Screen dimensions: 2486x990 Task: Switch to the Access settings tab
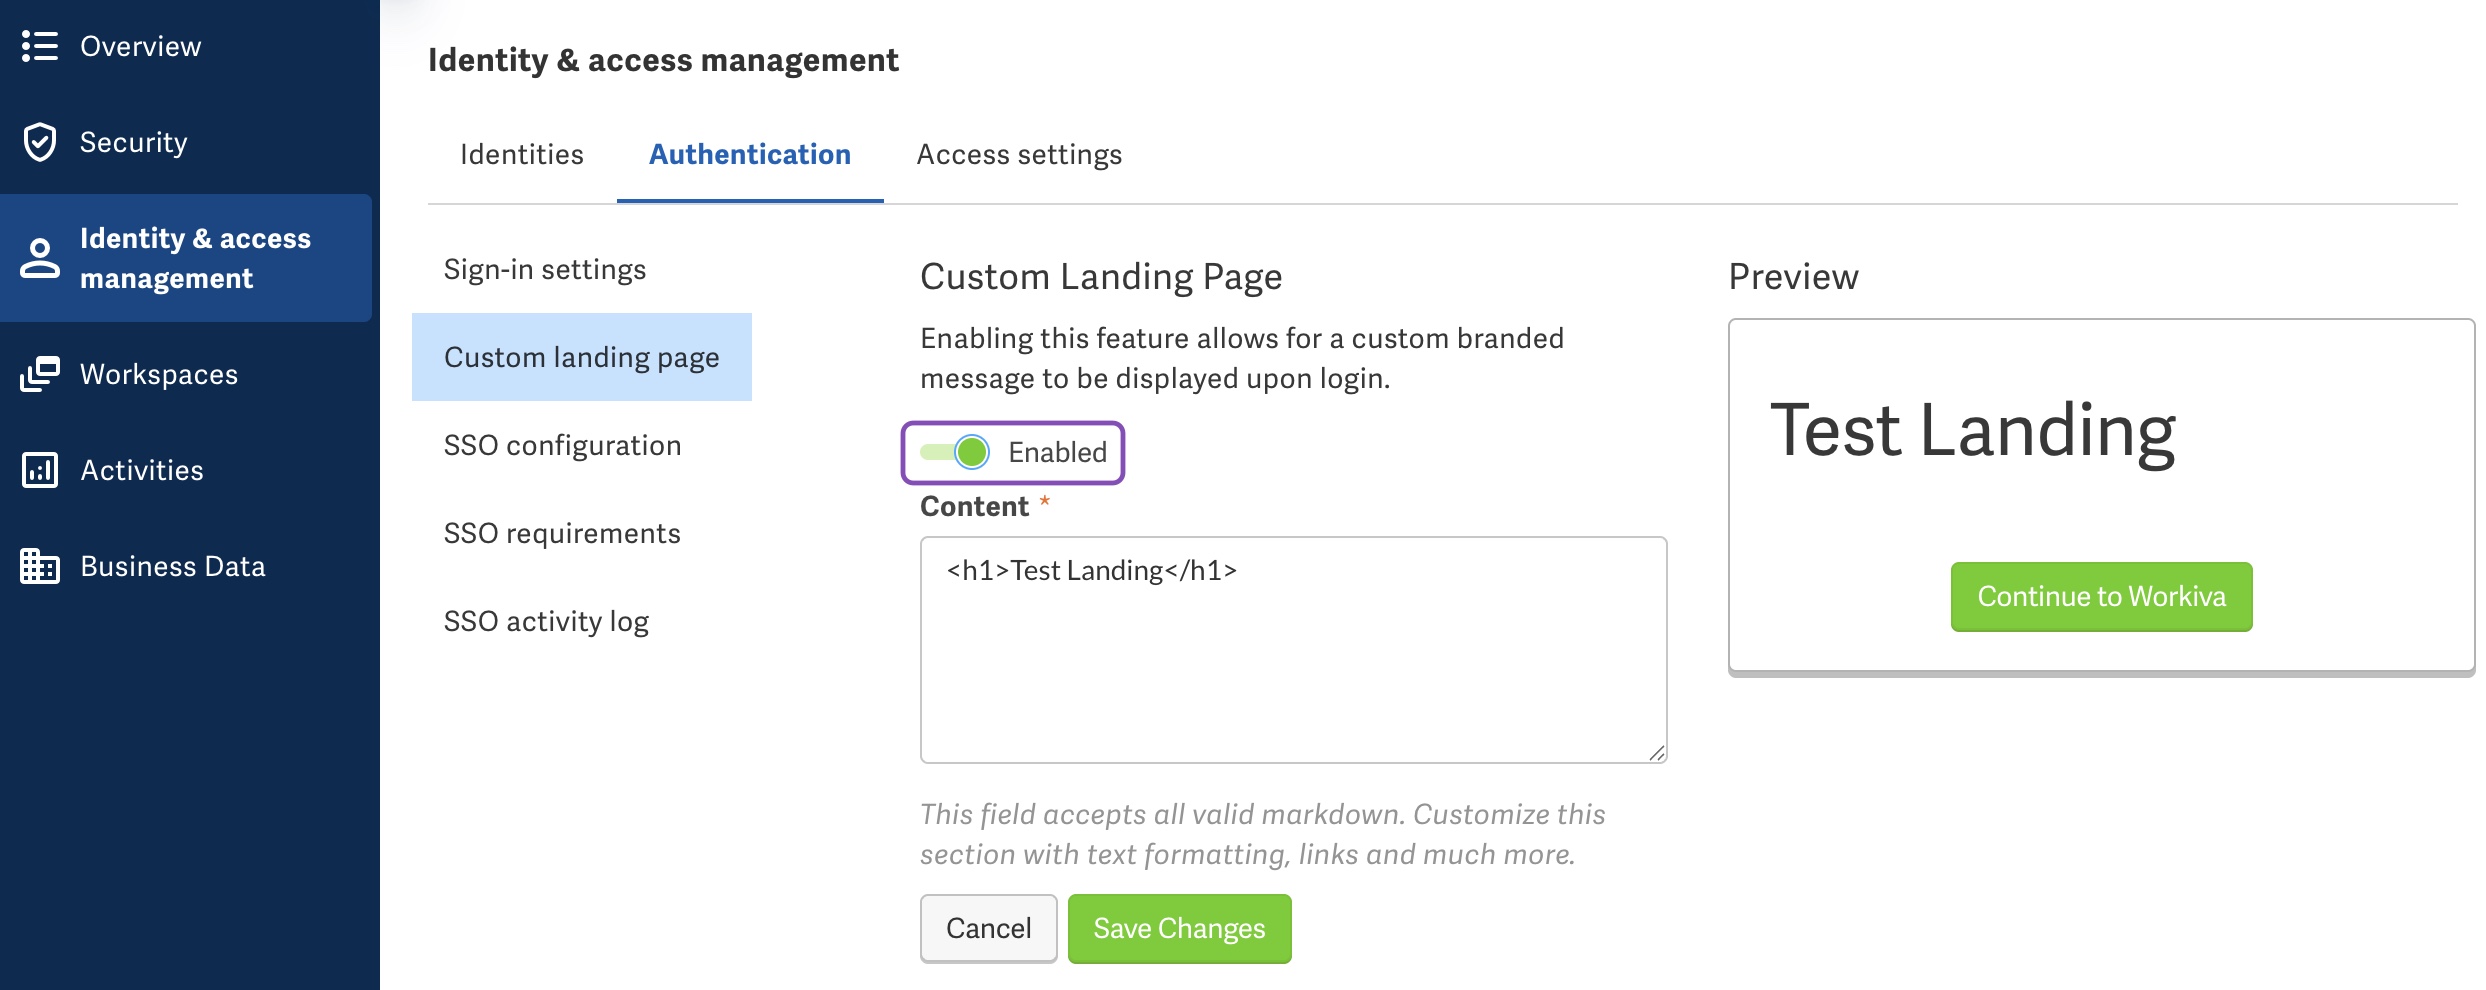click(x=1019, y=155)
